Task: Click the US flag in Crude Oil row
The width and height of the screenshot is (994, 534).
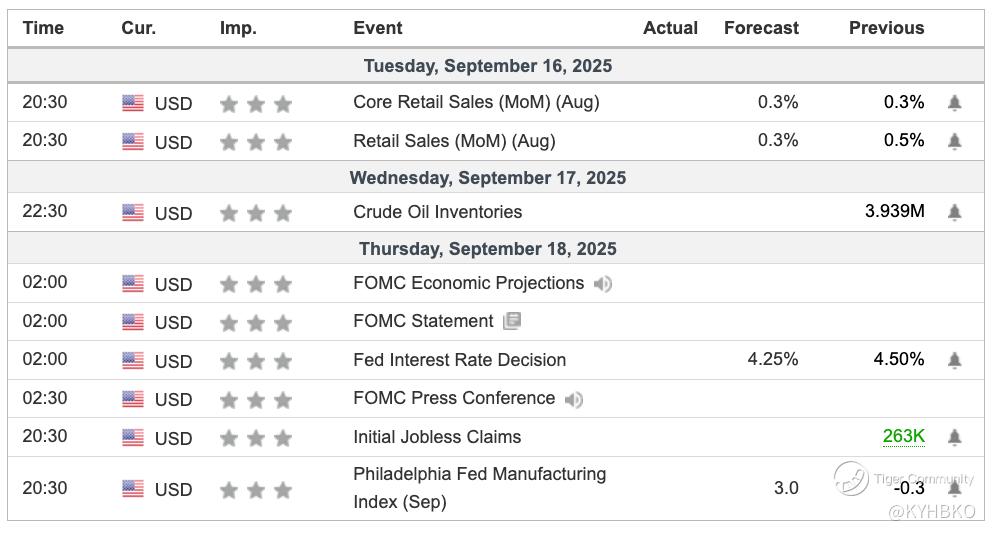Action: tap(133, 212)
